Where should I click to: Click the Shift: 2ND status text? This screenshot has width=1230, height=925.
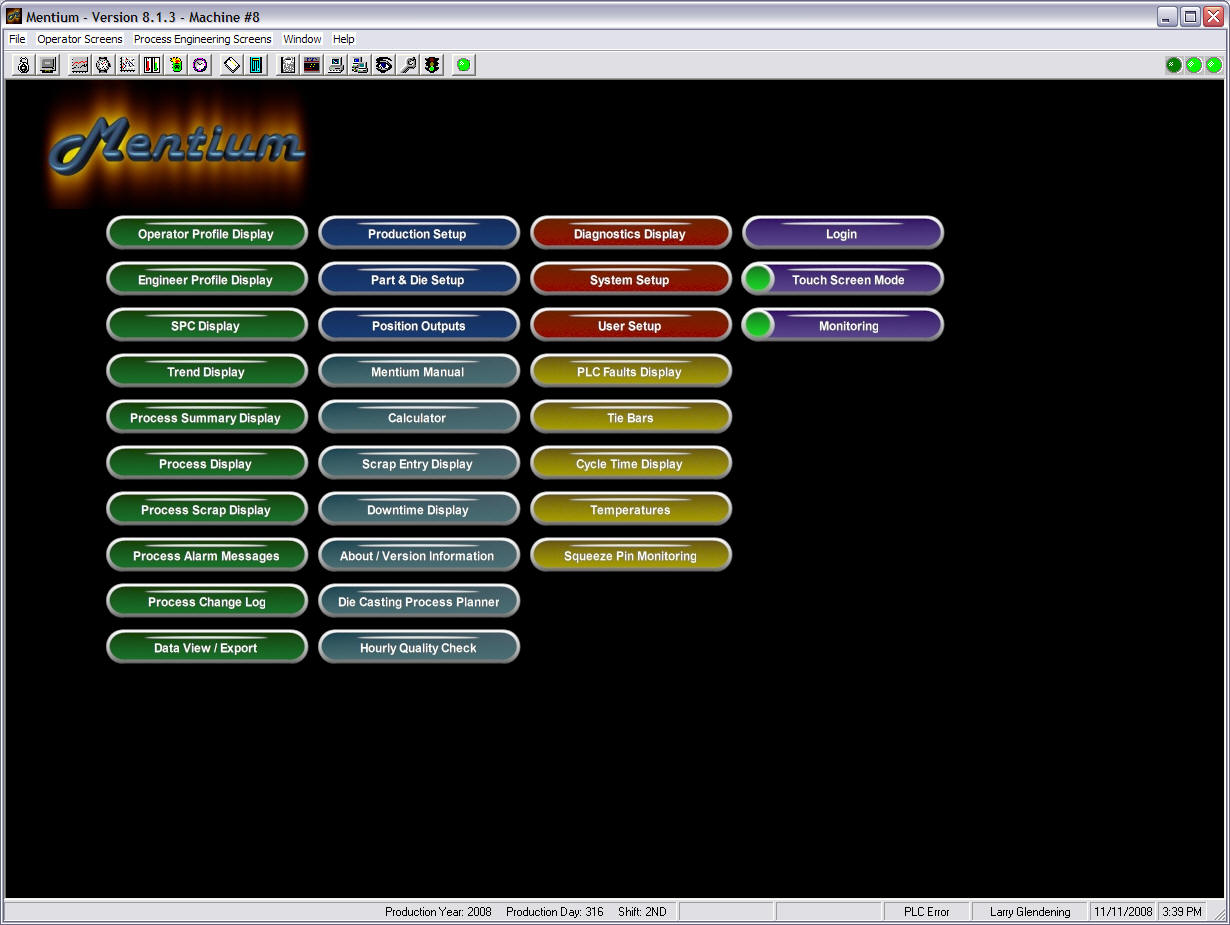coord(642,911)
